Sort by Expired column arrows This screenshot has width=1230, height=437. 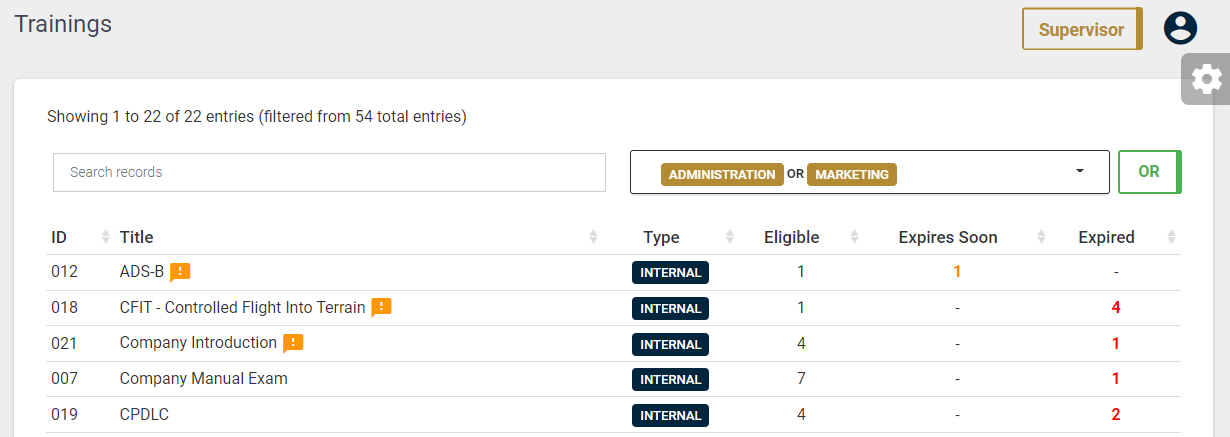point(1172,237)
